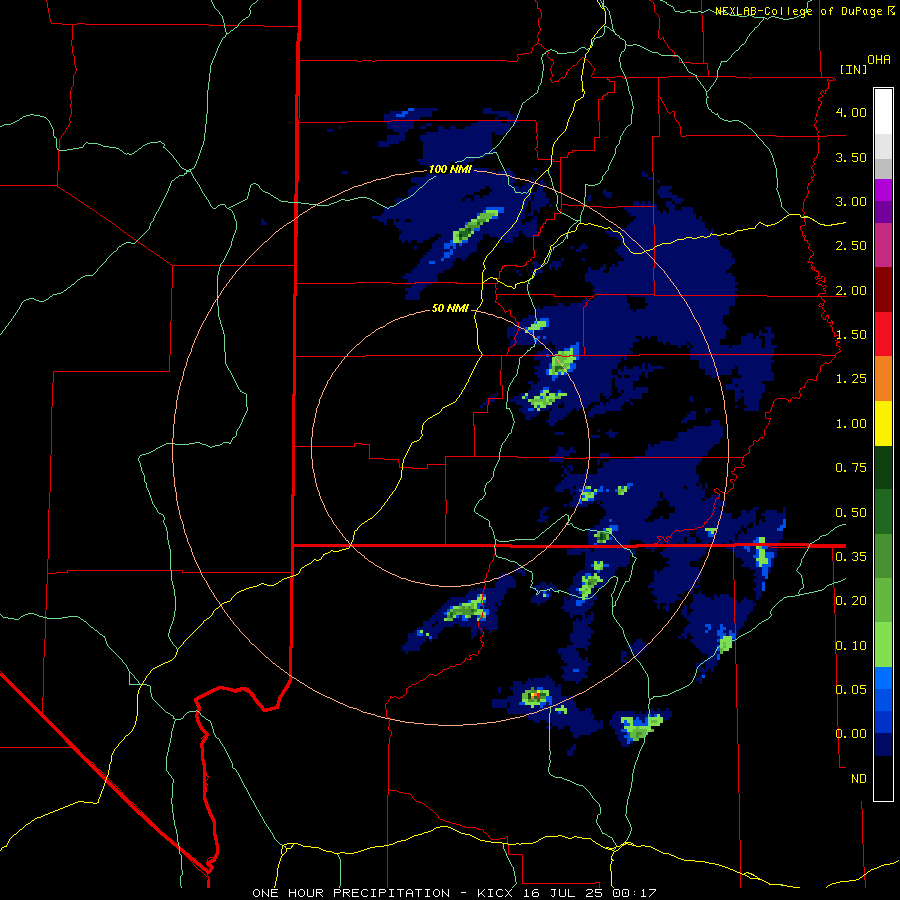Pick the yellow swatch on the legend bar
Screen dimensions: 900x900
point(883,423)
